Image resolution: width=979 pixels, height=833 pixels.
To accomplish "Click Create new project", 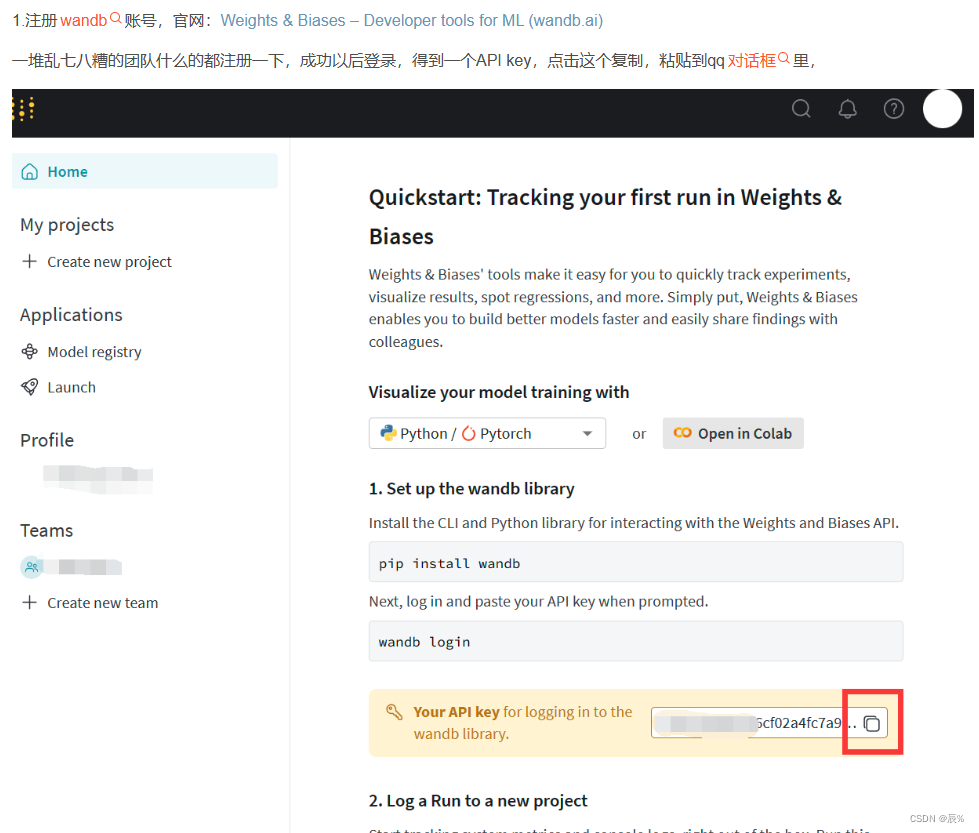I will pos(109,262).
